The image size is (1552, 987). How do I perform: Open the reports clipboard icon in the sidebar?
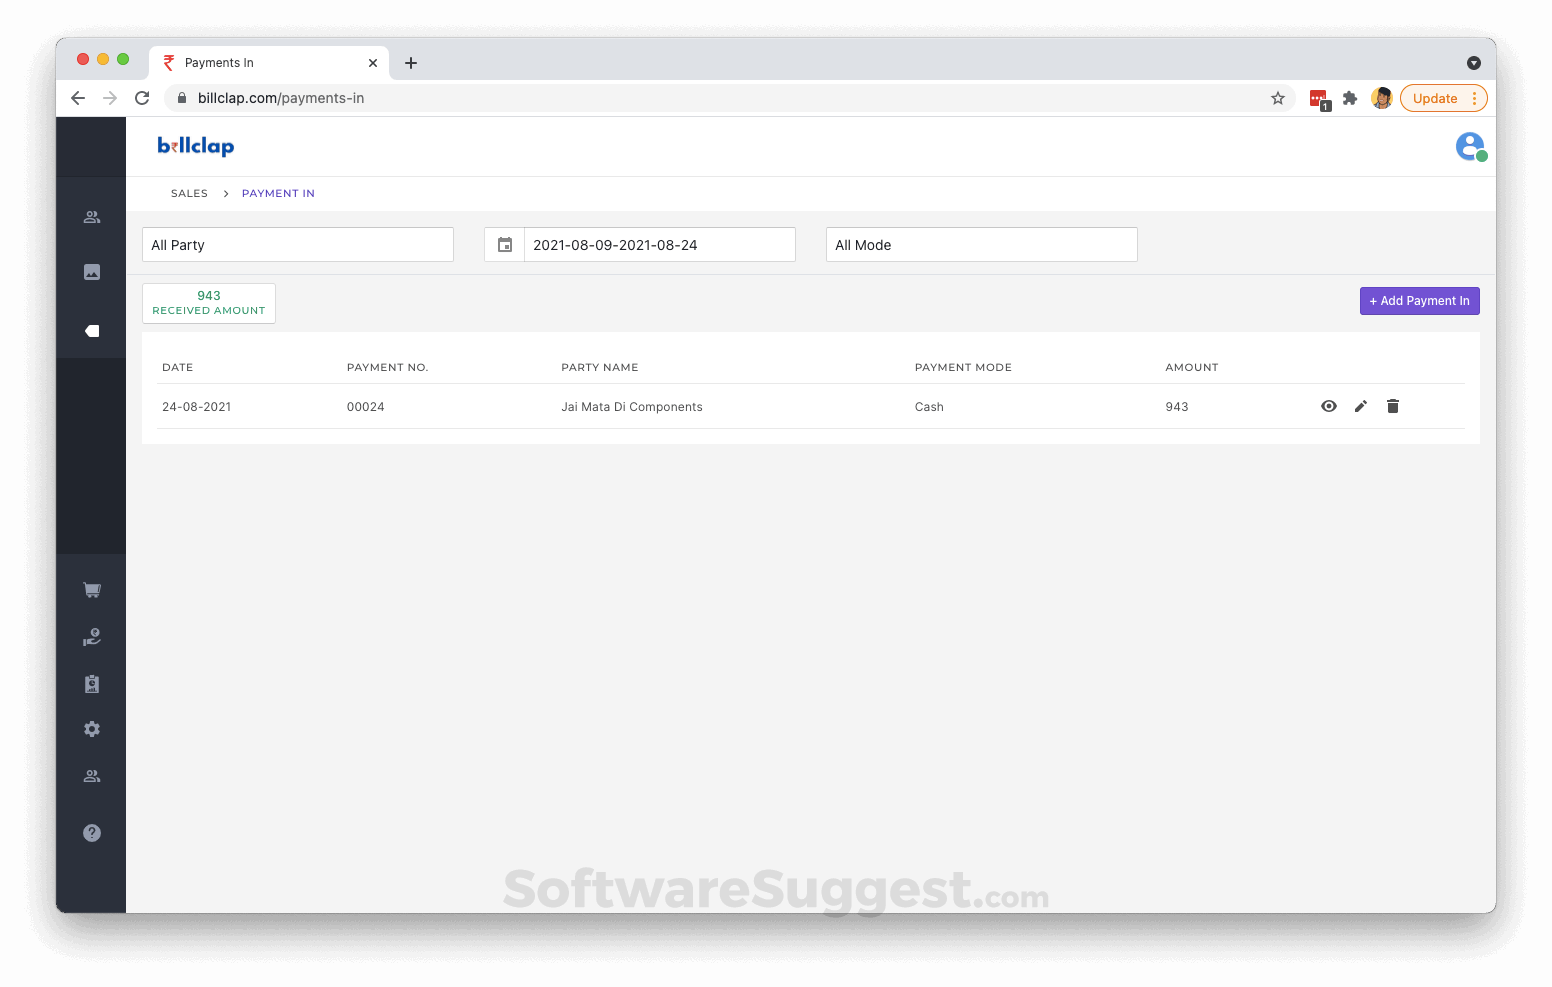[91, 683]
